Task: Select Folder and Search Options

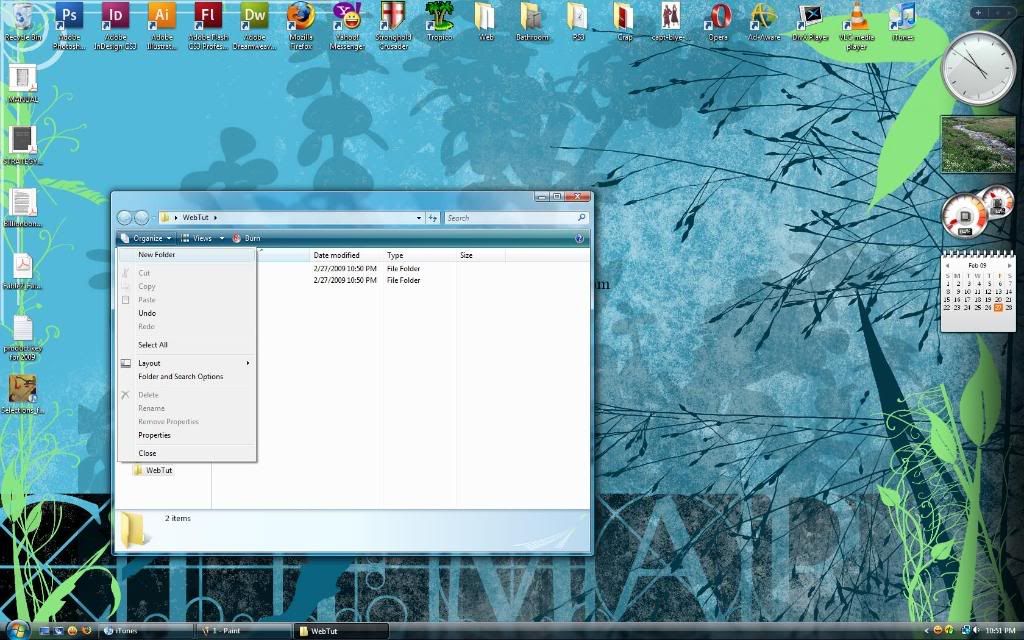Action: (x=180, y=377)
